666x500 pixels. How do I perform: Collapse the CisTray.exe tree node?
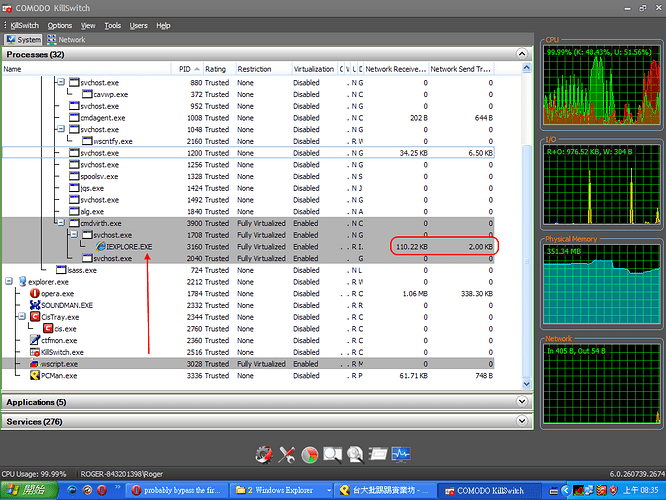click(x=22, y=316)
